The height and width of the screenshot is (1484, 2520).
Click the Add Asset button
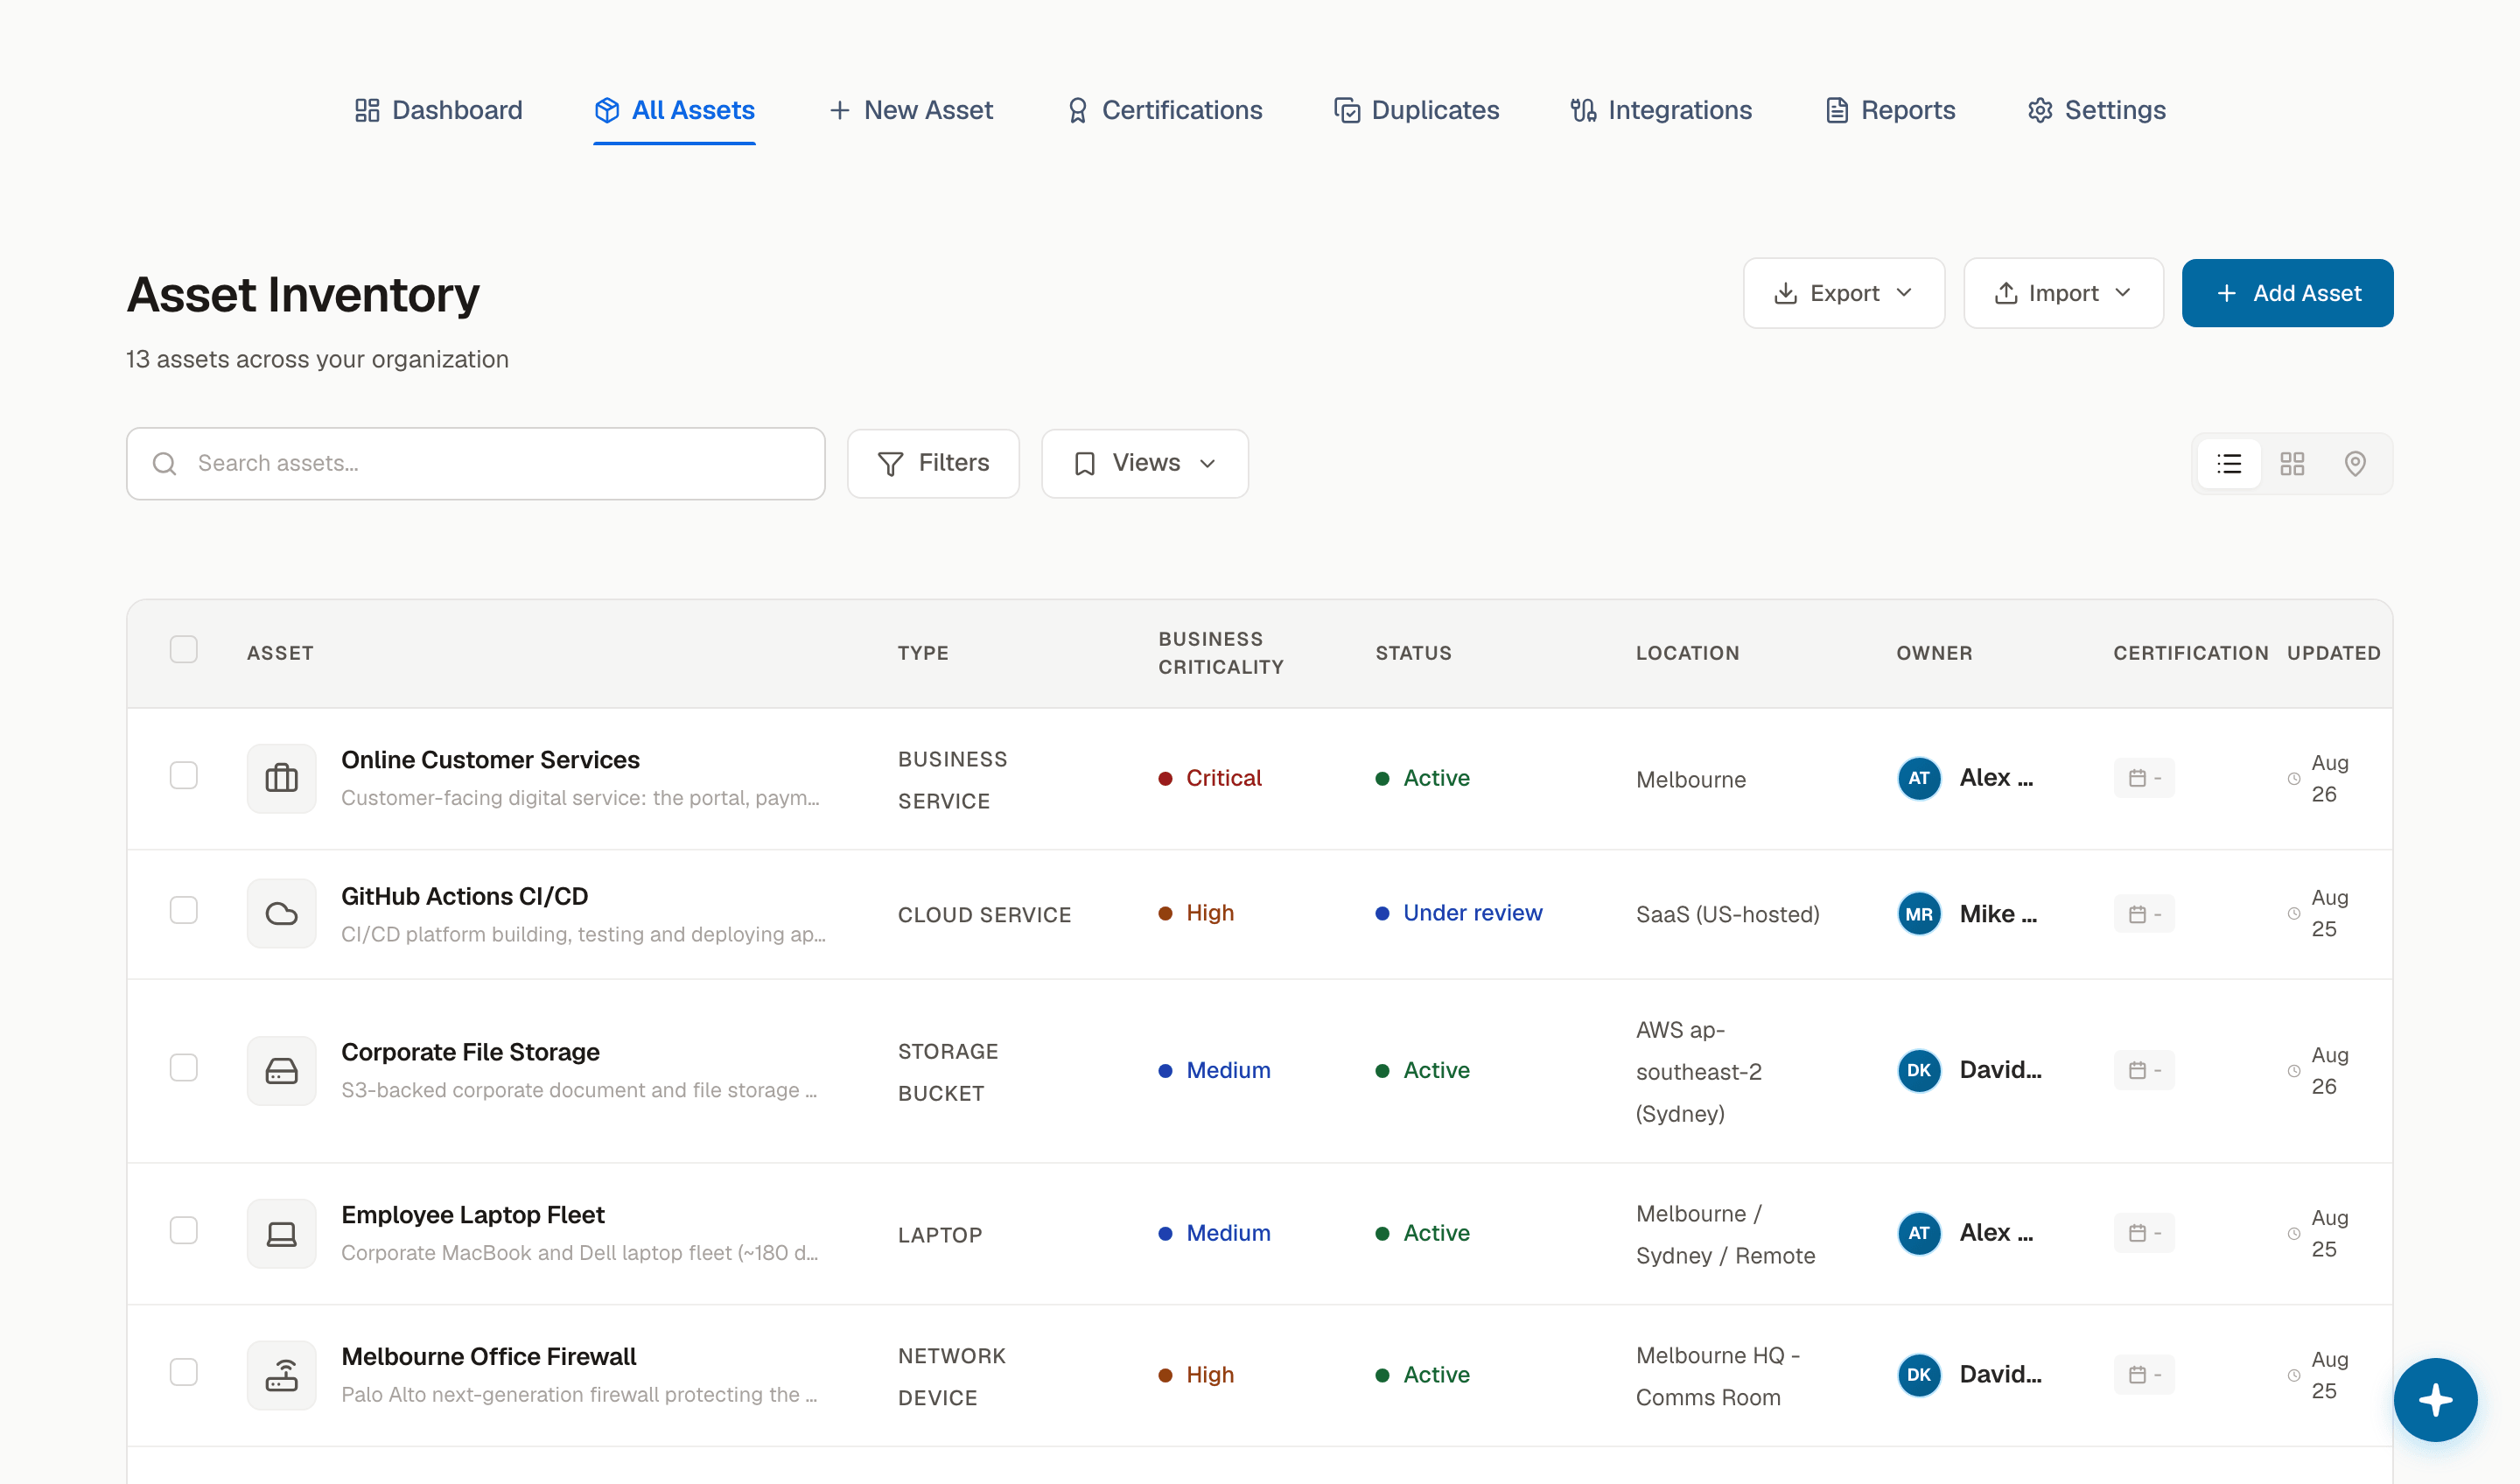(x=2288, y=293)
